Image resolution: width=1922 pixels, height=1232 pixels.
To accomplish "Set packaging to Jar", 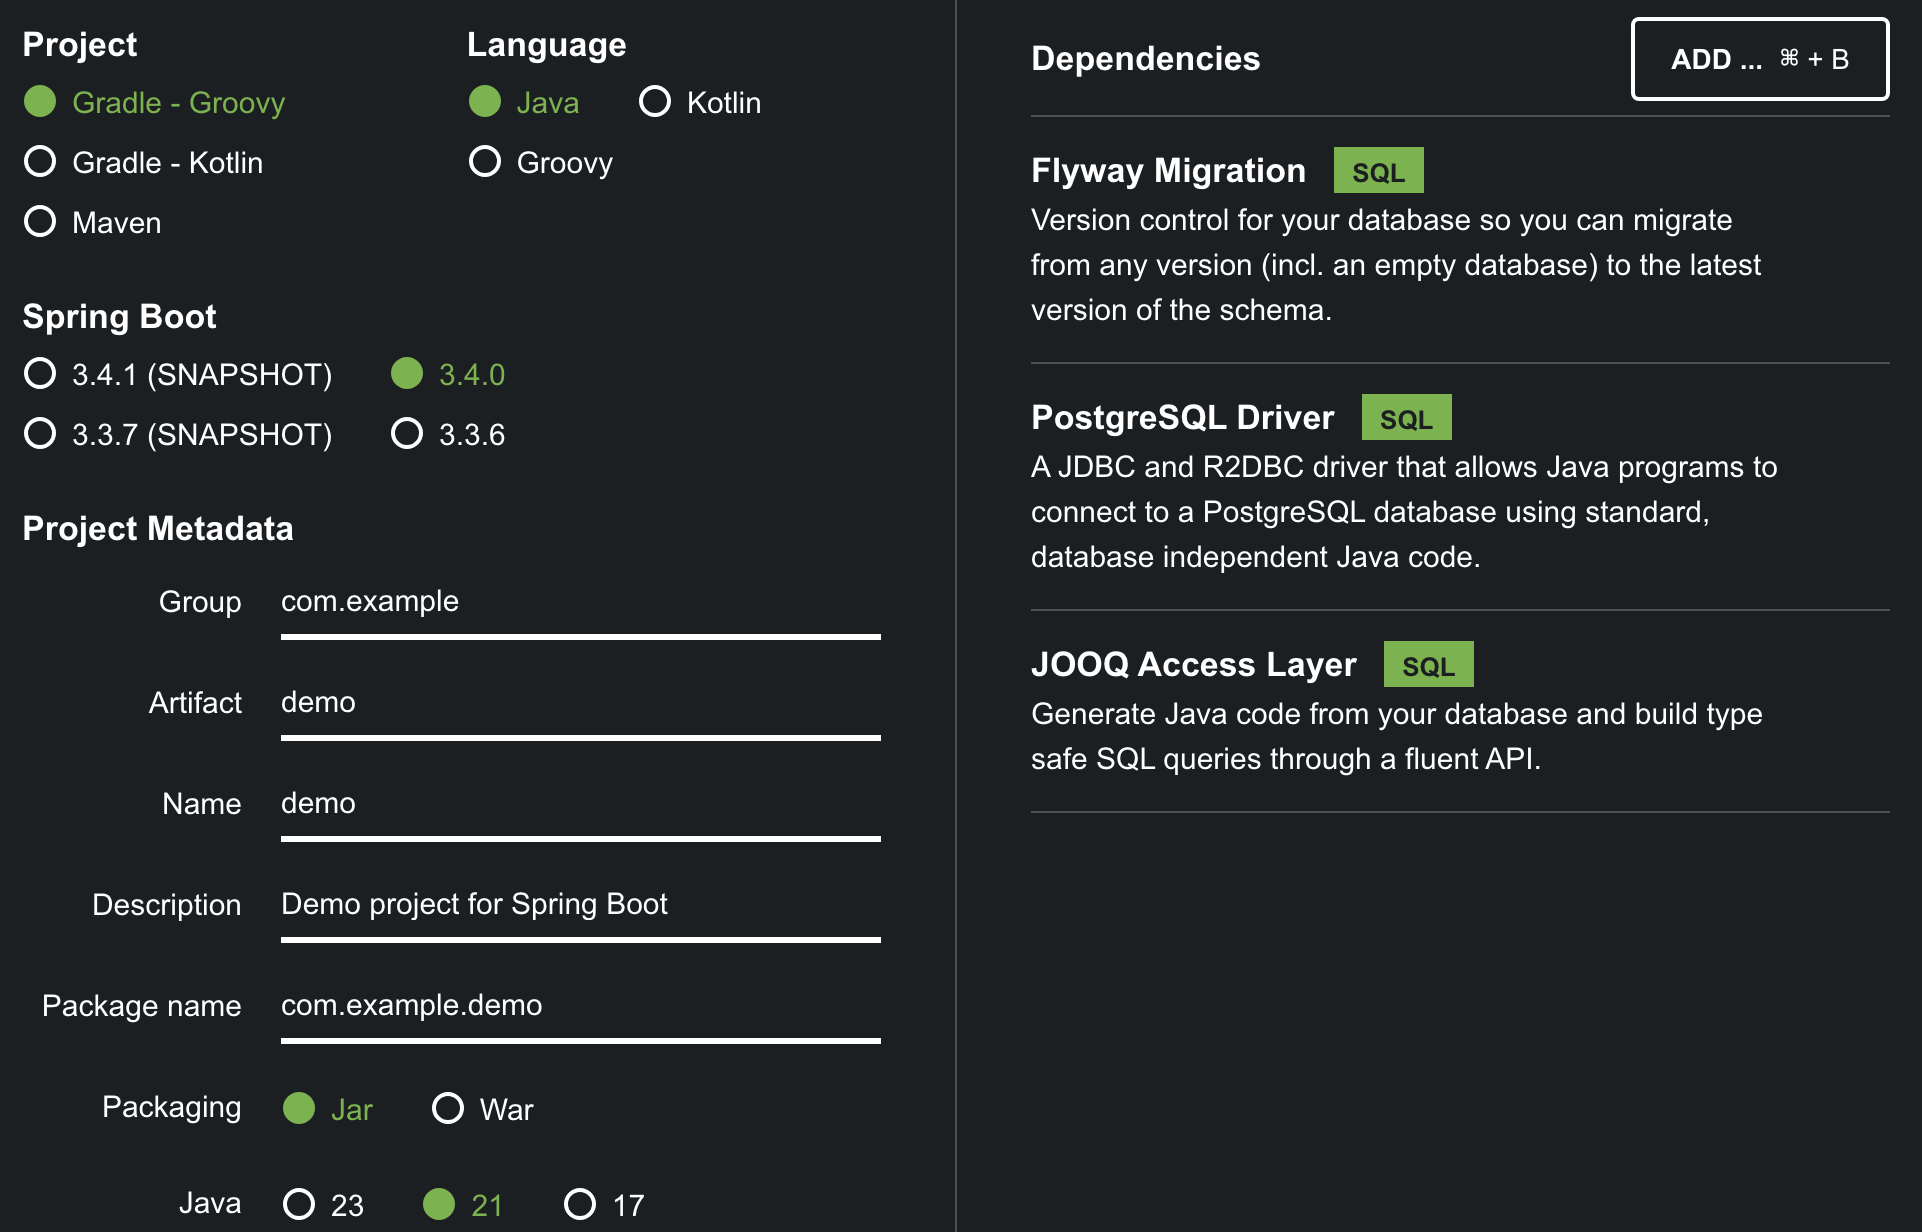I will (328, 1109).
